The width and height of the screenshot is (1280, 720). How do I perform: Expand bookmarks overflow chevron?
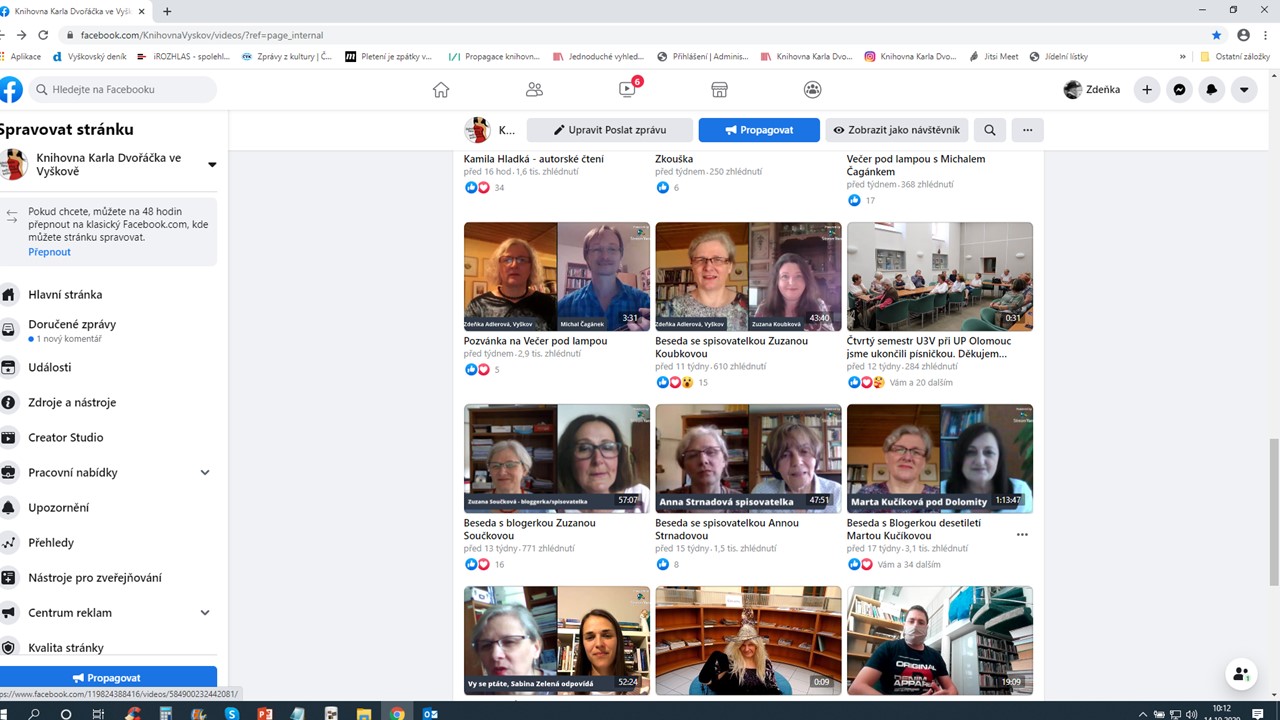point(1183,57)
